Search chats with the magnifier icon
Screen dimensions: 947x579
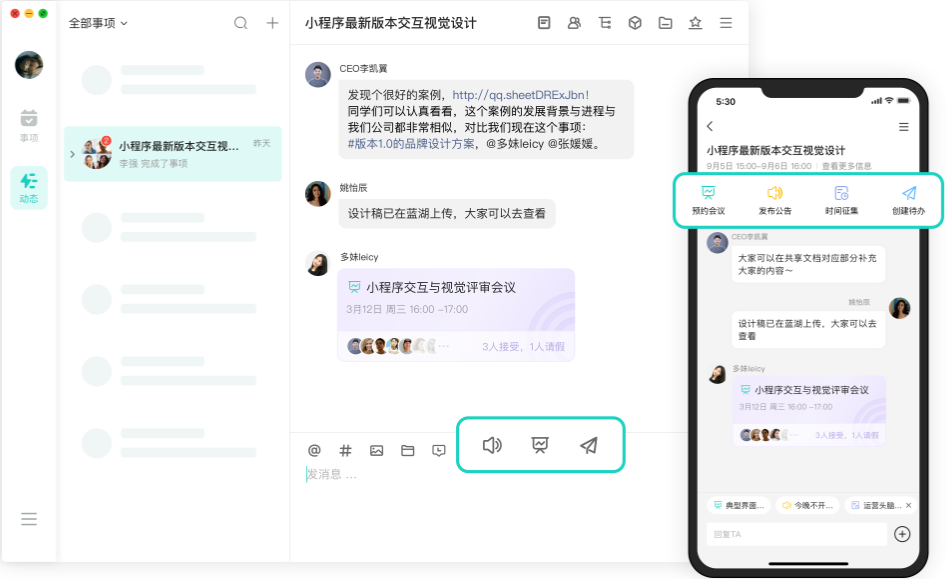[240, 22]
